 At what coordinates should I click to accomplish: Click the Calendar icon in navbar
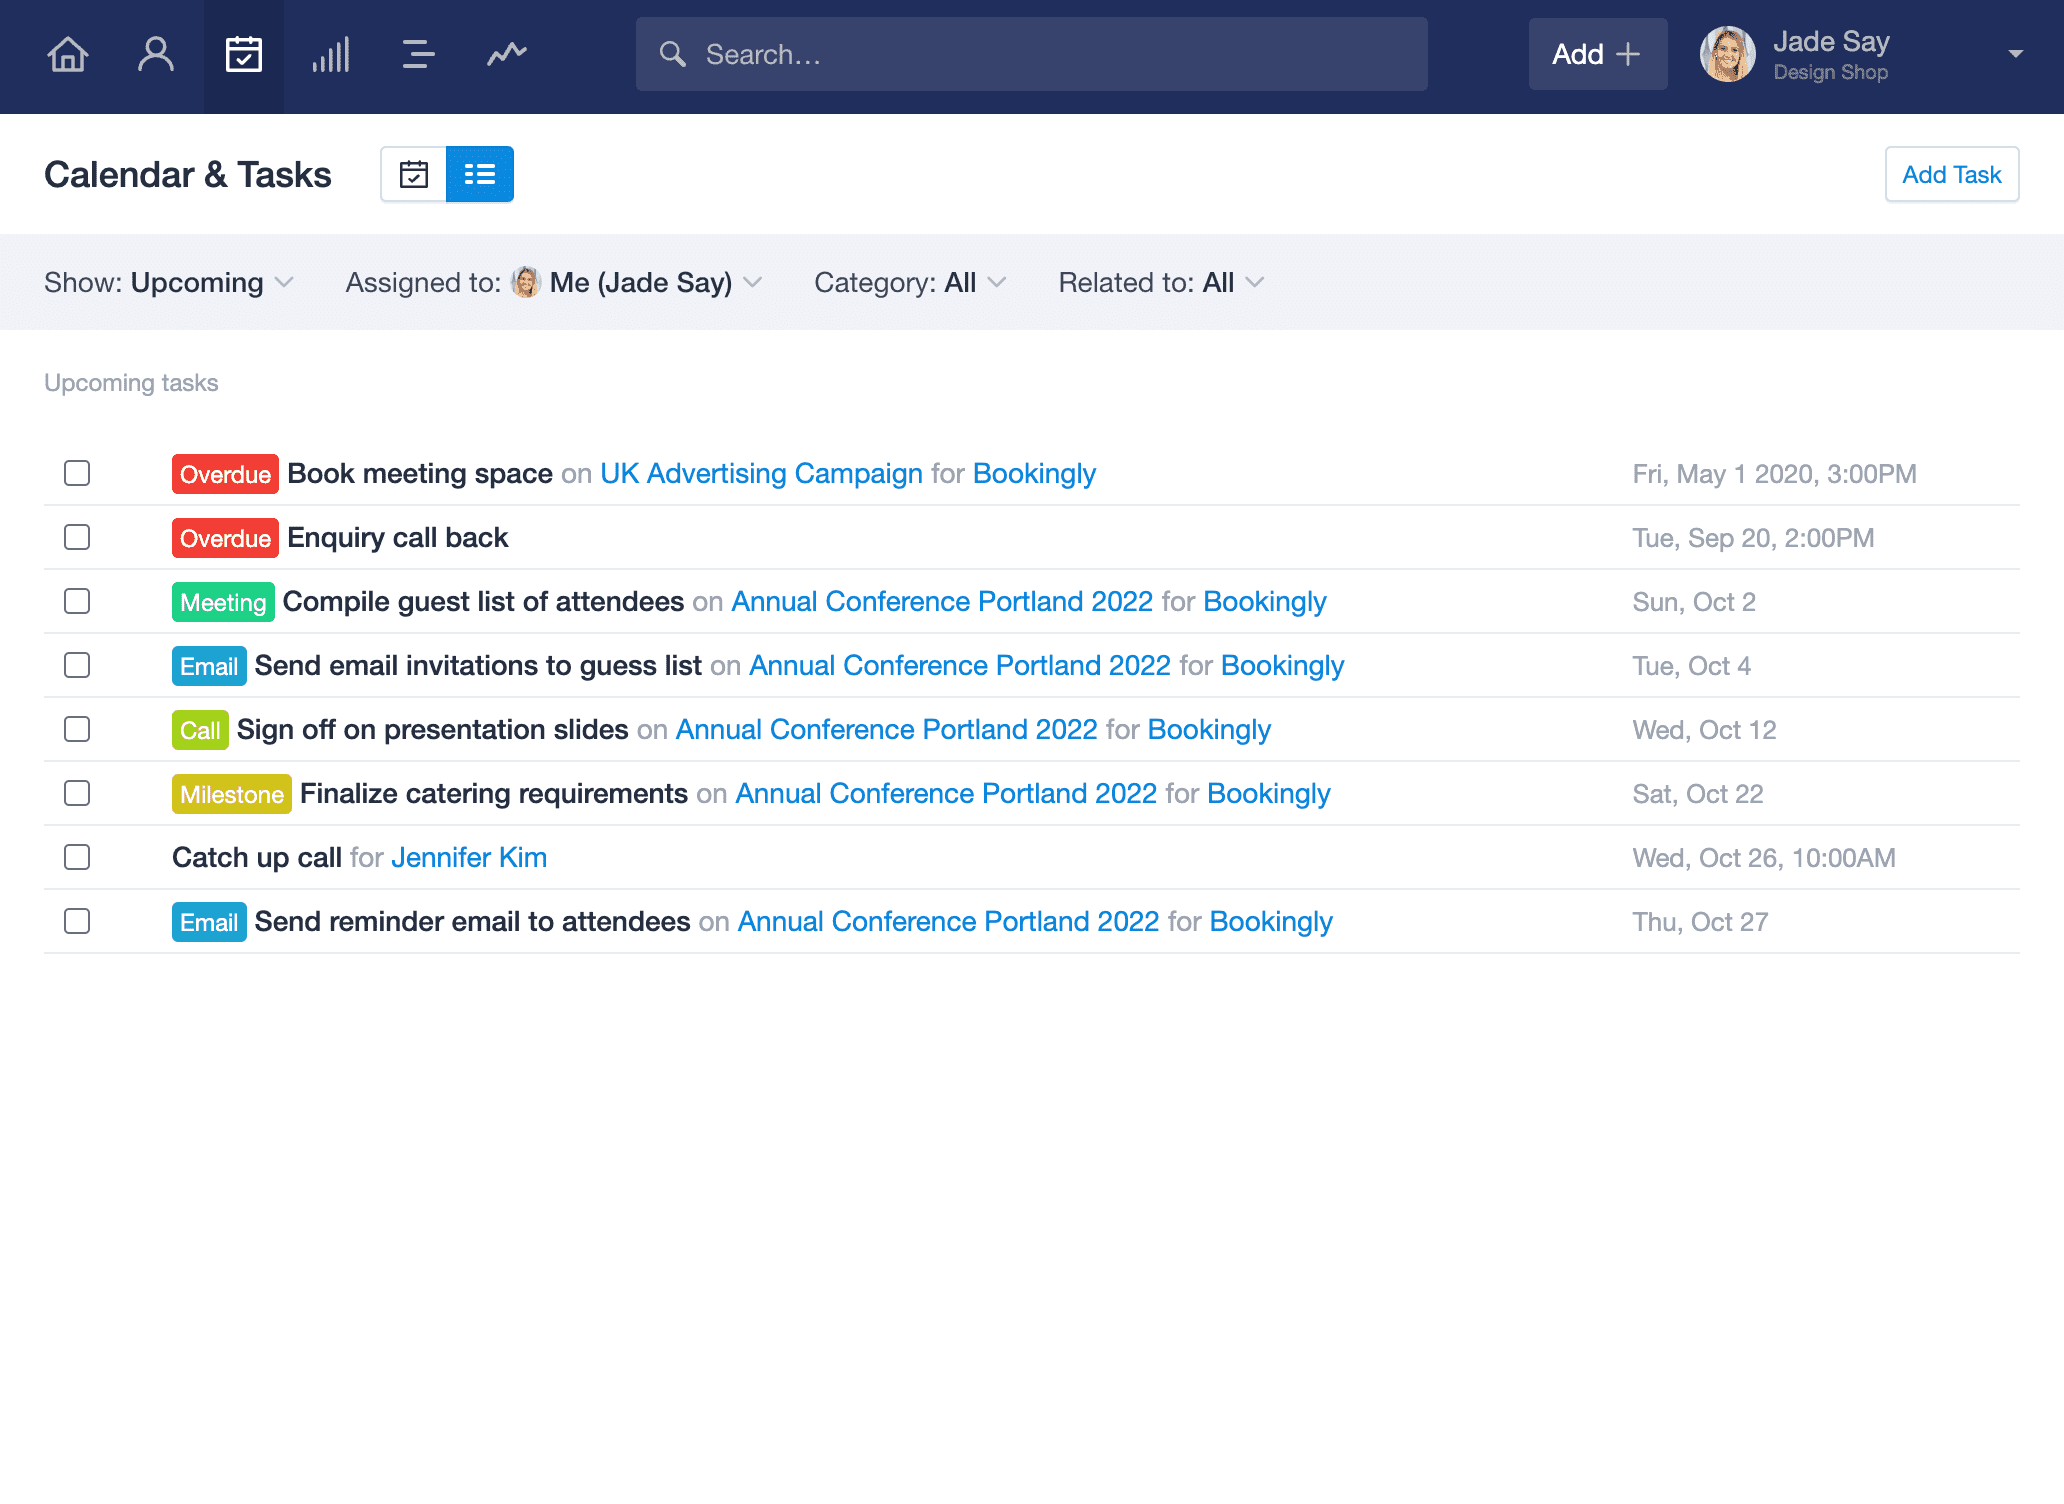tap(244, 54)
